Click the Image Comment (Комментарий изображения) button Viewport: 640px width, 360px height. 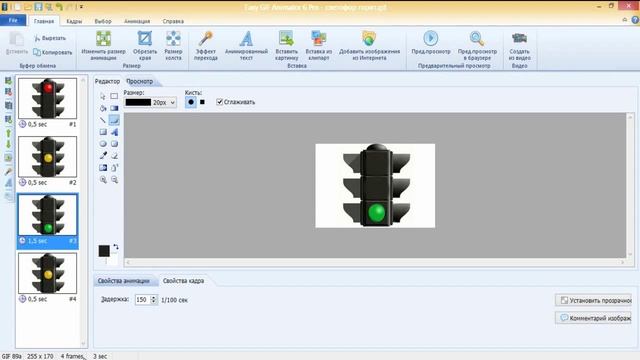[x=593, y=318]
